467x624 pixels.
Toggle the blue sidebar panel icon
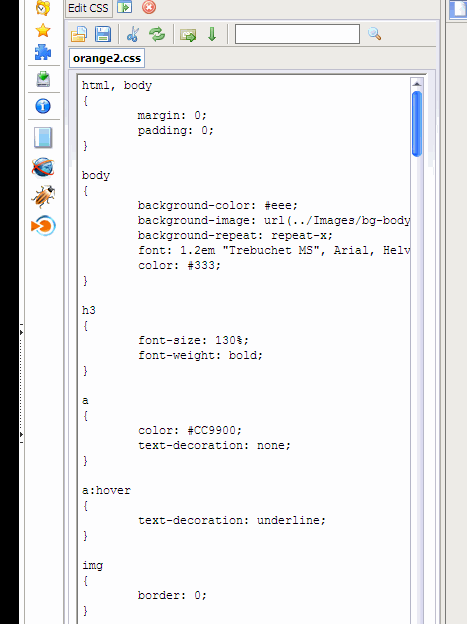(x=43, y=138)
